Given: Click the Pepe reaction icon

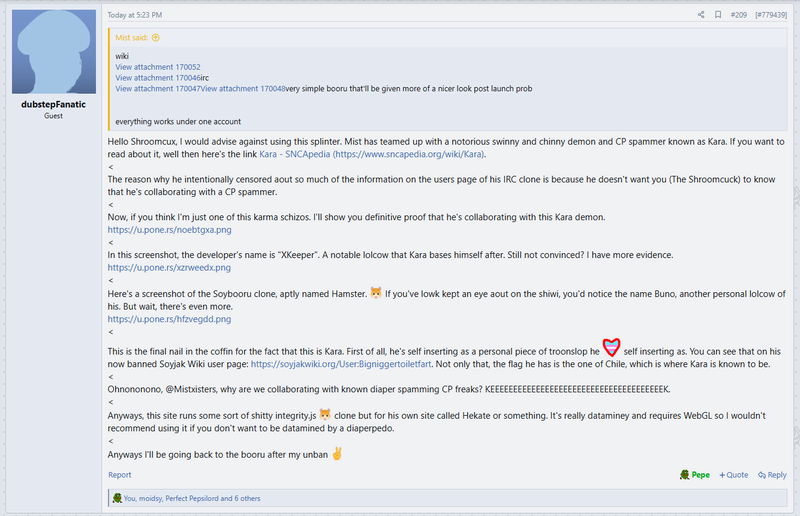Looking at the screenshot, I should pyautogui.click(x=685, y=475).
